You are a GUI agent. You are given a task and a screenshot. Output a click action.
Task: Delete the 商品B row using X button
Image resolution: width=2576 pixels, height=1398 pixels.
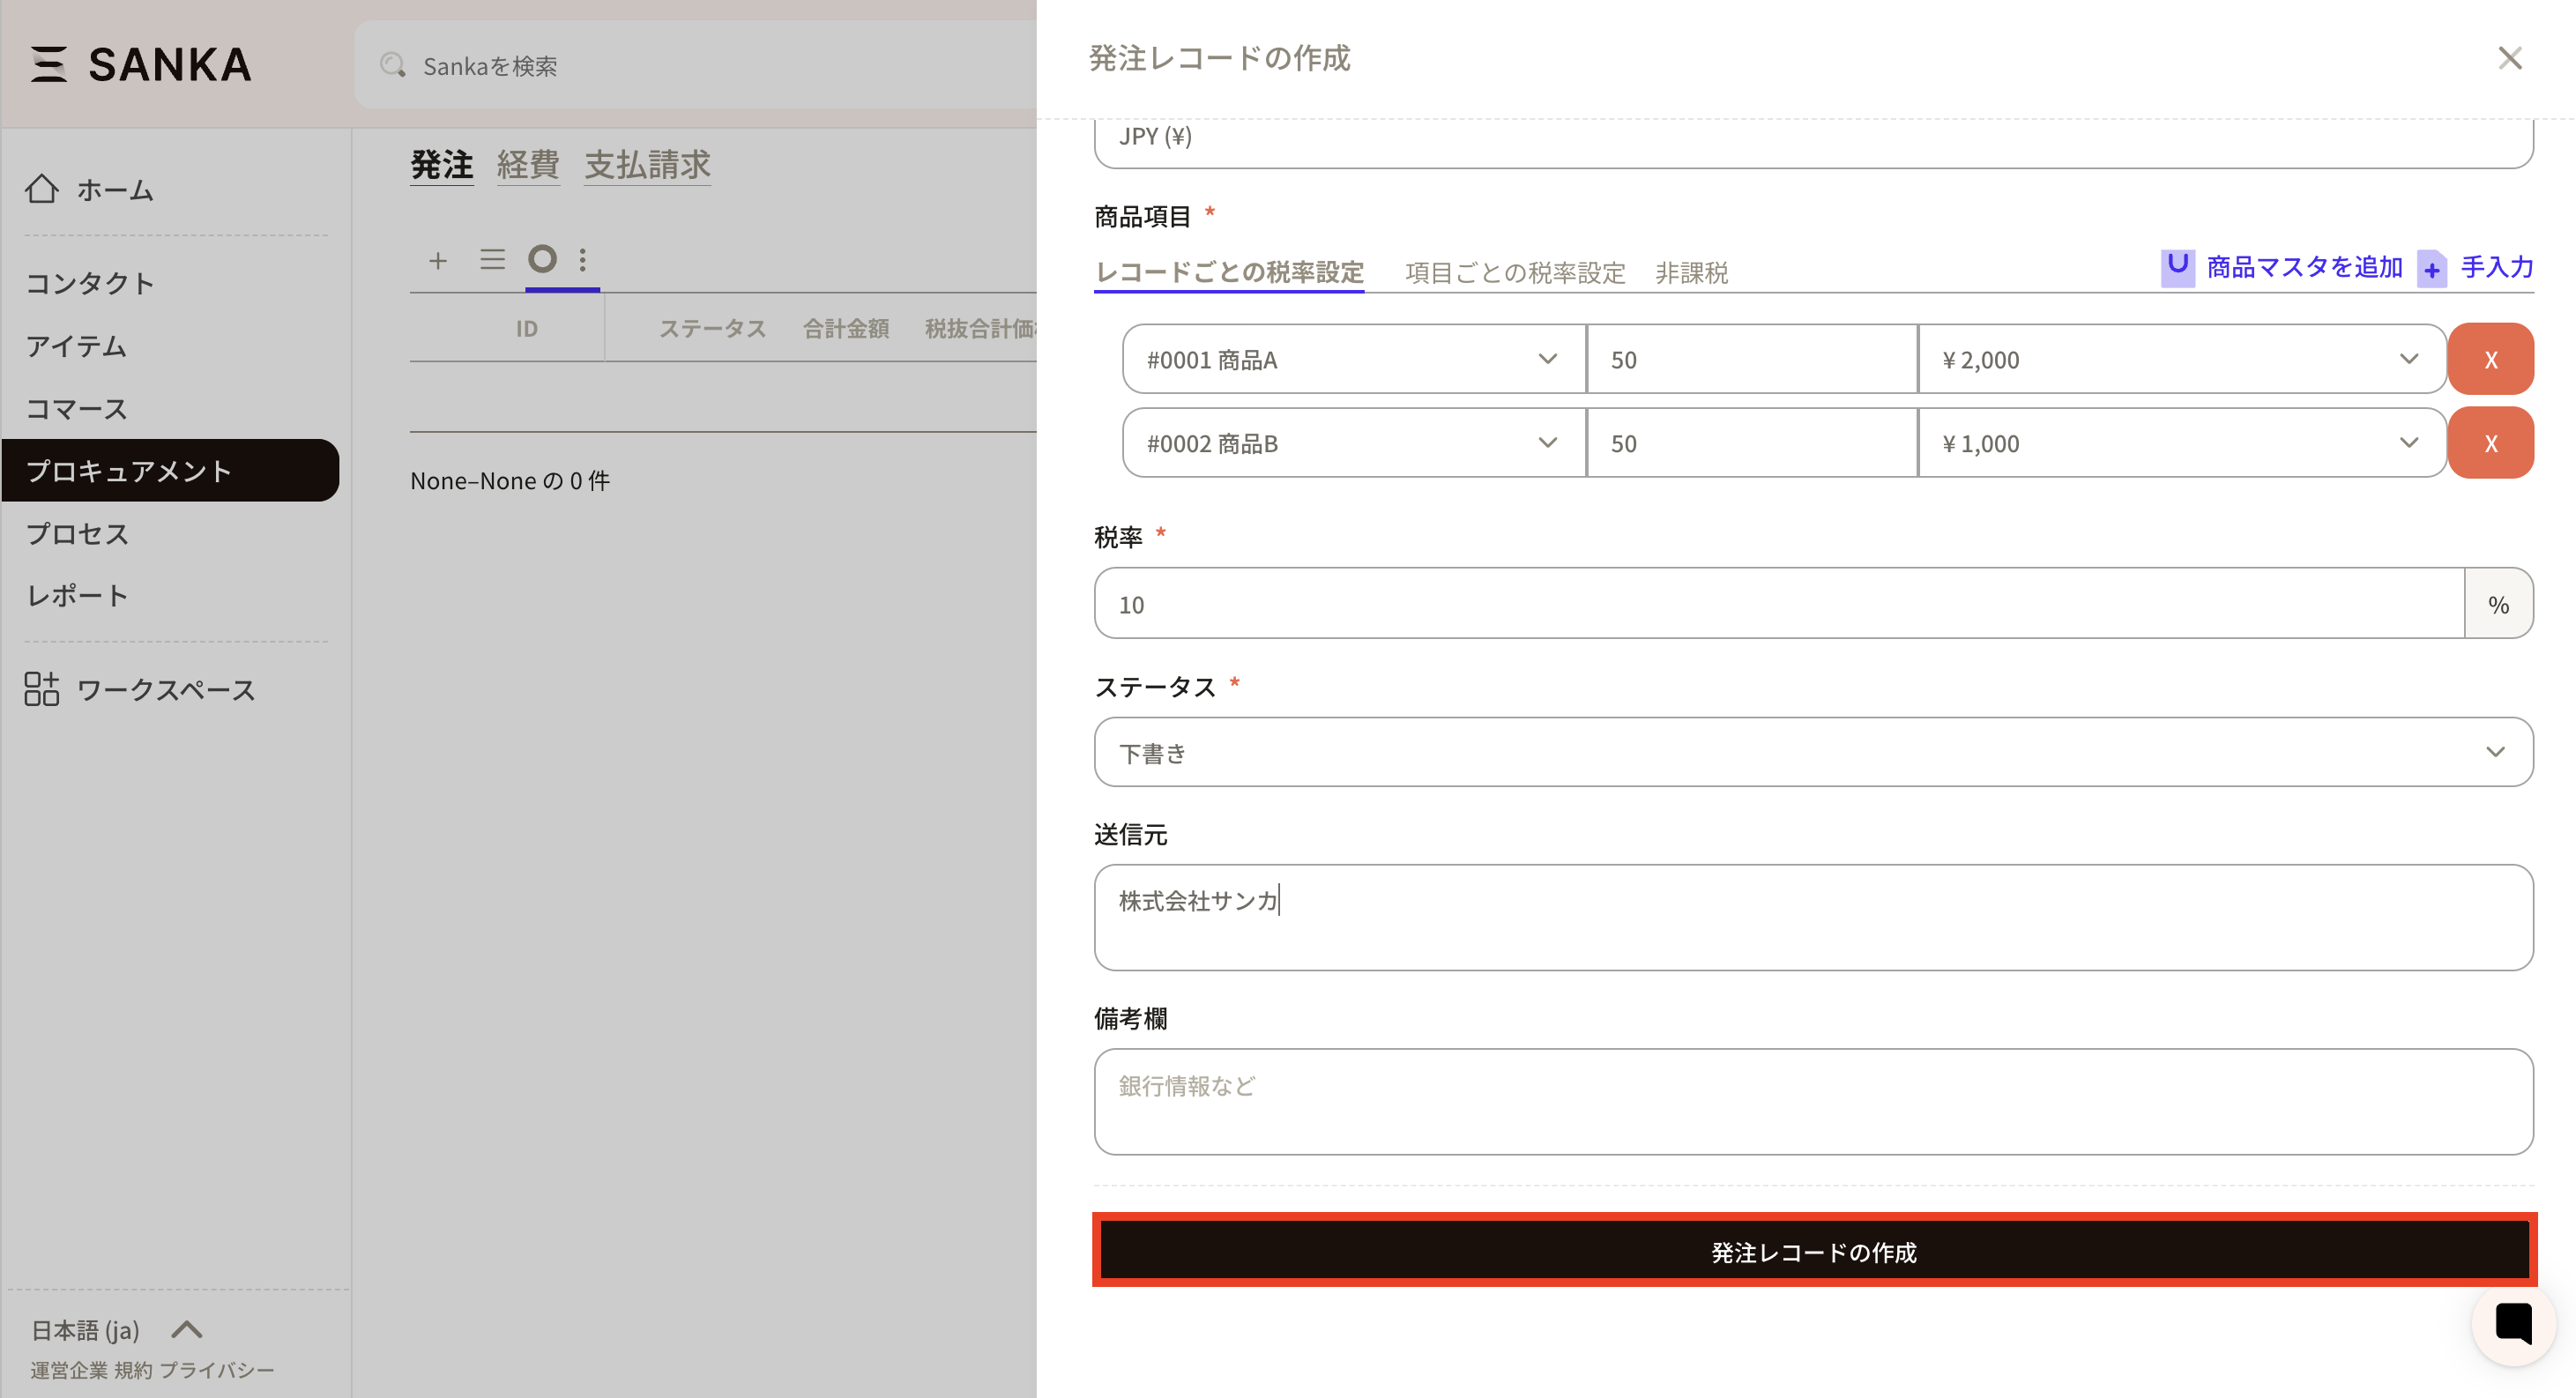click(2490, 443)
